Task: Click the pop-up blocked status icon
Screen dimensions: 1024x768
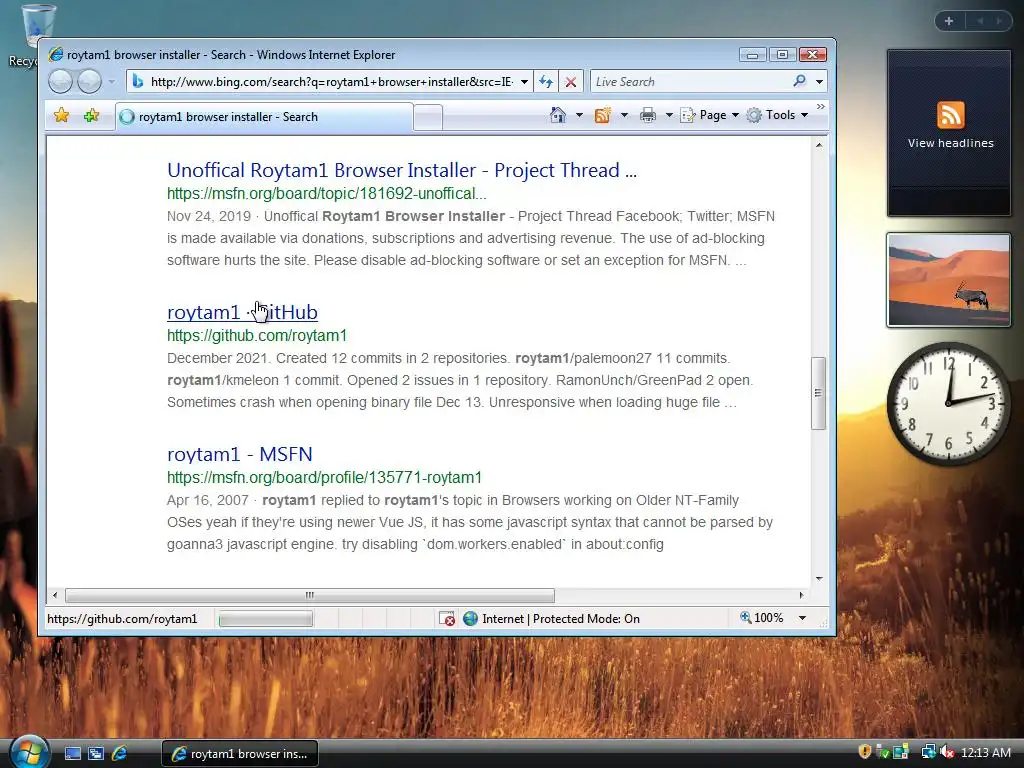Action: (447, 618)
